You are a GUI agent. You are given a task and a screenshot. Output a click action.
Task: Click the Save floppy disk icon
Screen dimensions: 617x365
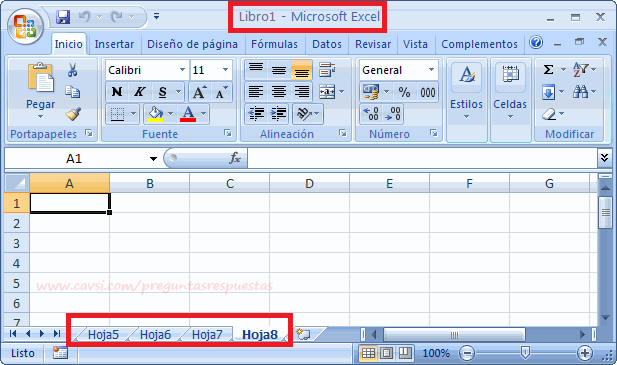[x=63, y=17]
